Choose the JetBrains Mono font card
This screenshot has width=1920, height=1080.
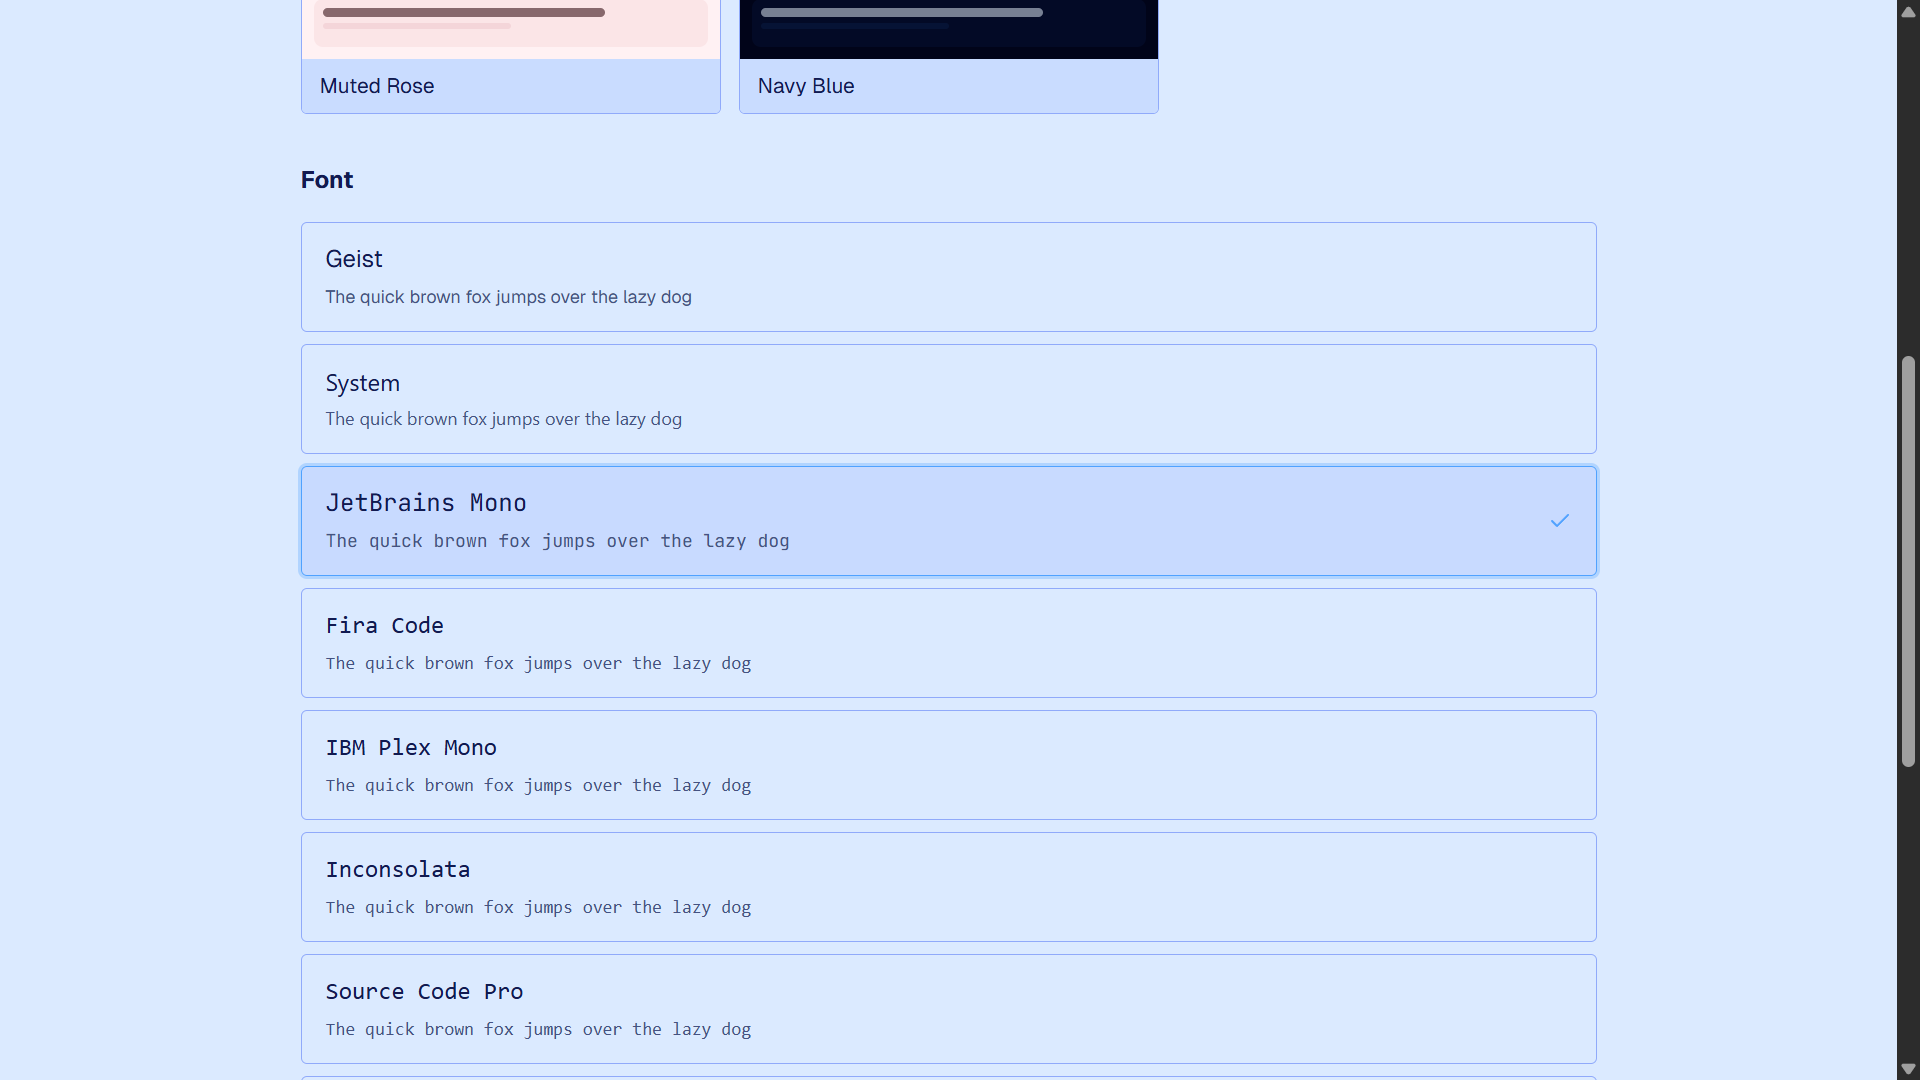tap(948, 521)
